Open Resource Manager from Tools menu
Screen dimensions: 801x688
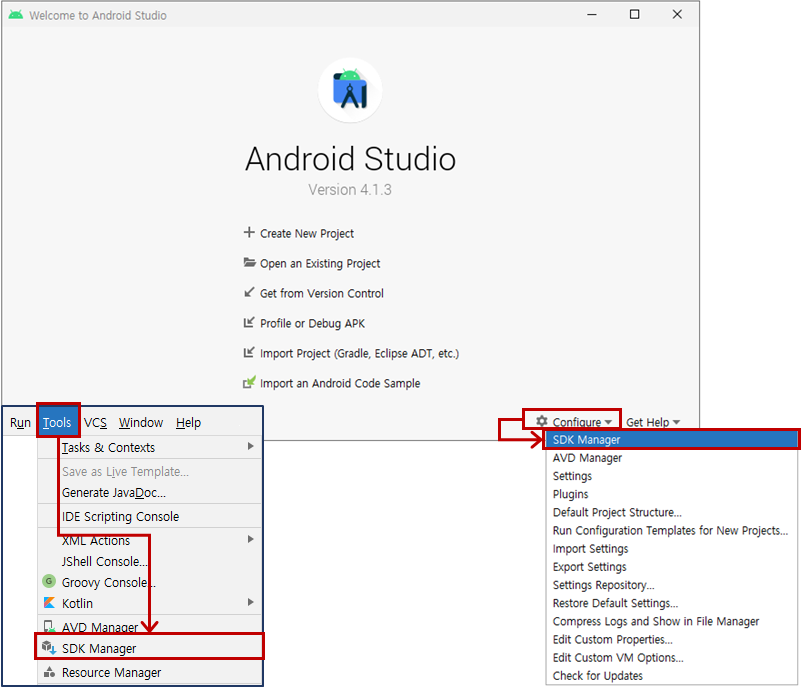pyautogui.click(x=150, y=672)
